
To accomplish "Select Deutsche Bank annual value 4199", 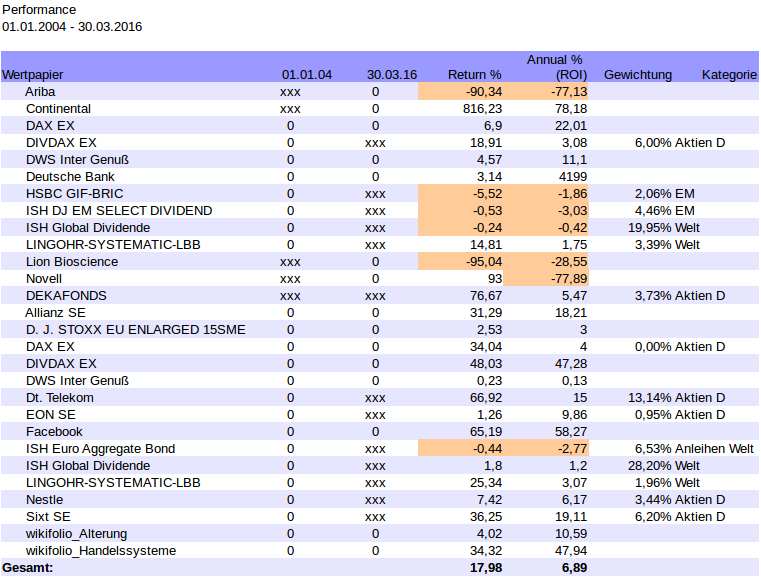I will coord(573,177).
